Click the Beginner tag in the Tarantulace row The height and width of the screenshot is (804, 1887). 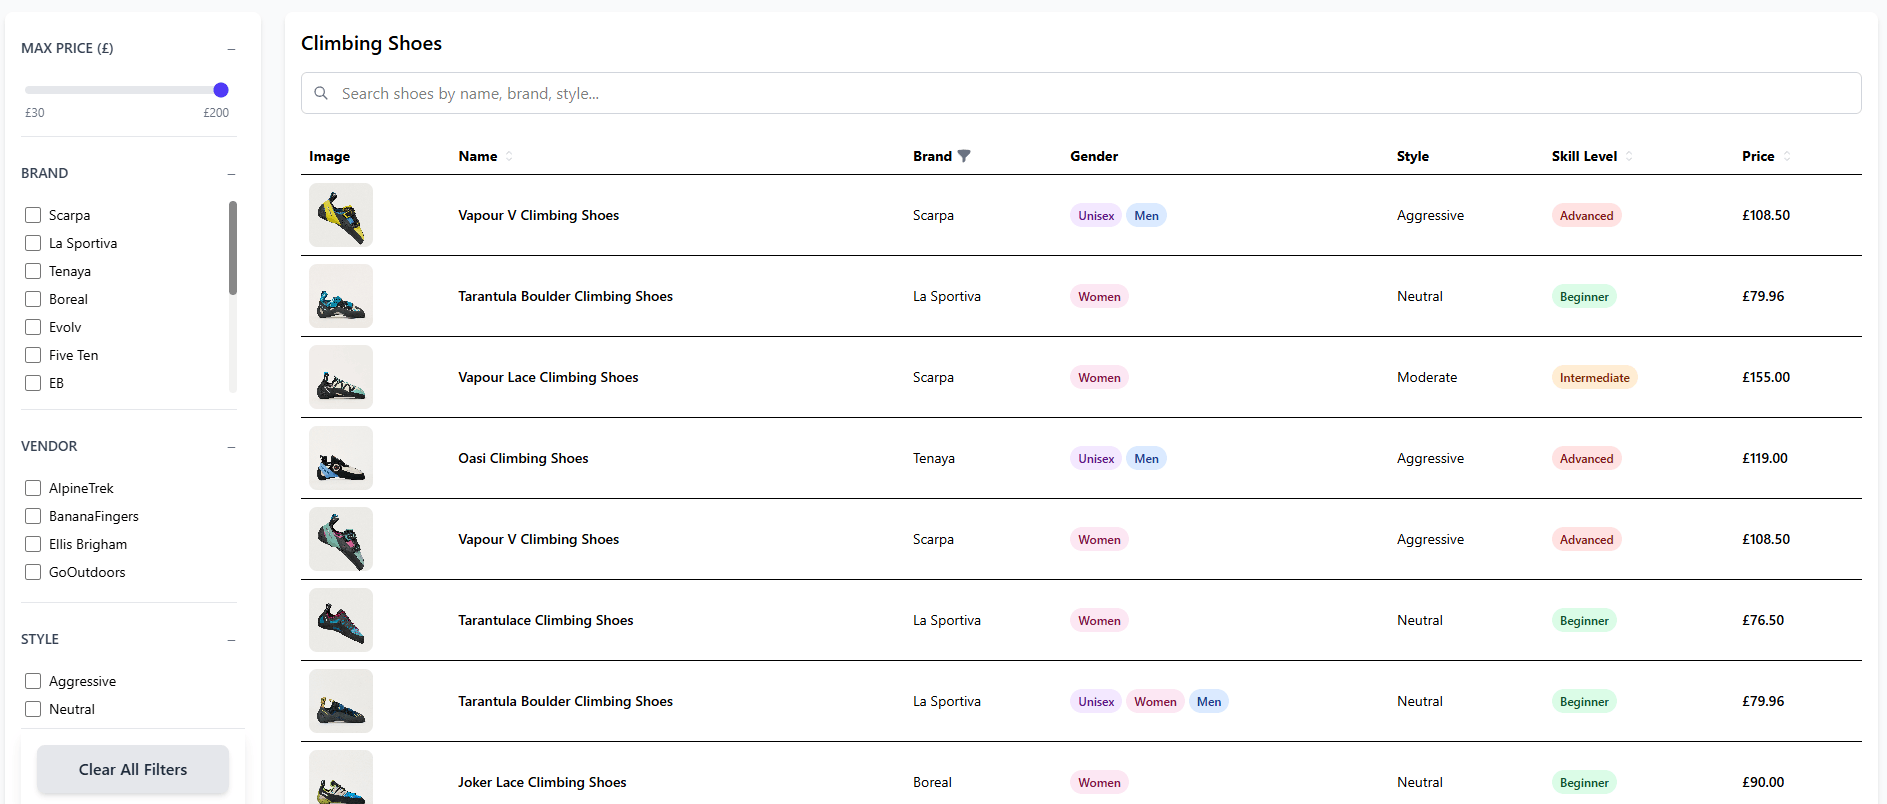coord(1584,620)
